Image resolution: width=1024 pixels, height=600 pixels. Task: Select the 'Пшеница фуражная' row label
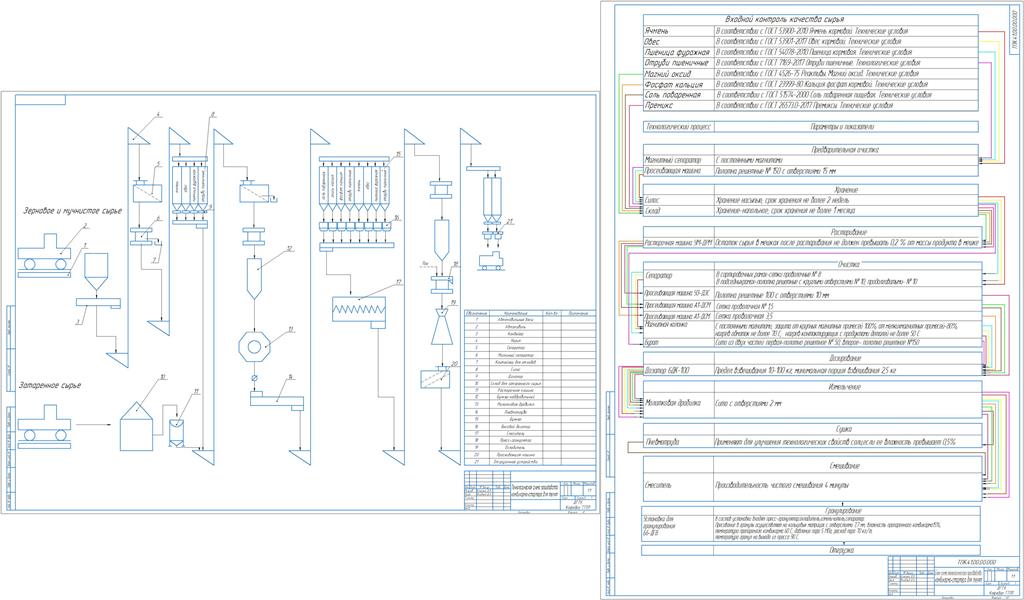click(x=679, y=52)
